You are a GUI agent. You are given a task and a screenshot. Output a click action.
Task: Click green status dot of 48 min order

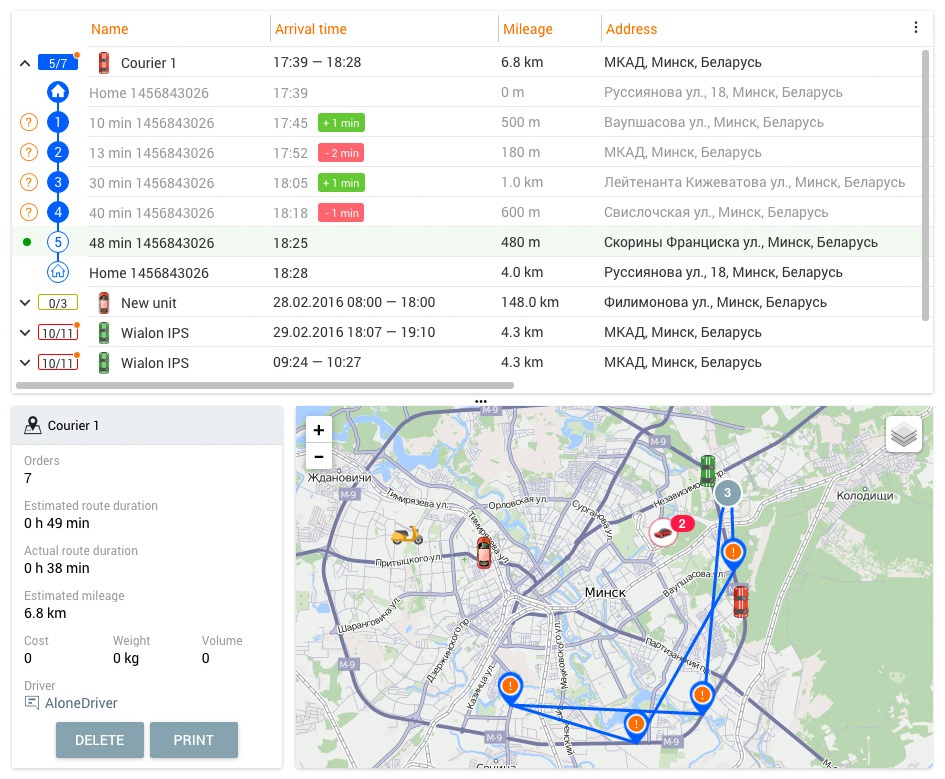(27, 242)
